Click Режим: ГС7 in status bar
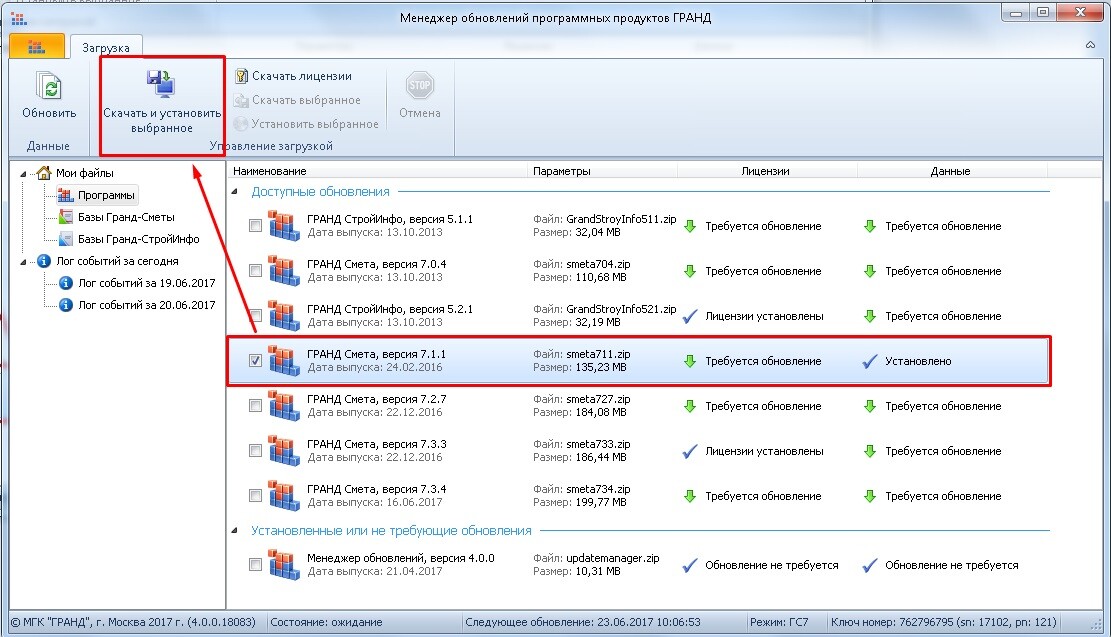Screen dimensions: 1111x637 [779, 622]
